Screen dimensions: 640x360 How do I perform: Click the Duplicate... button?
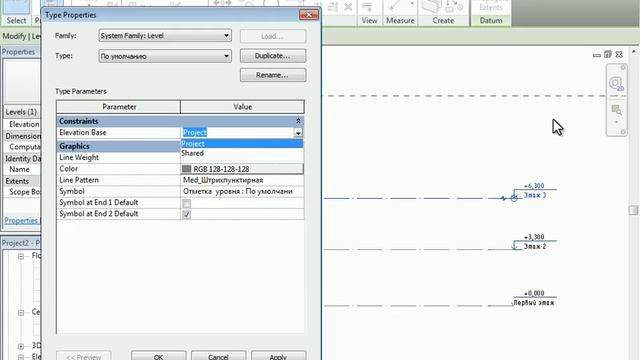pos(273,56)
